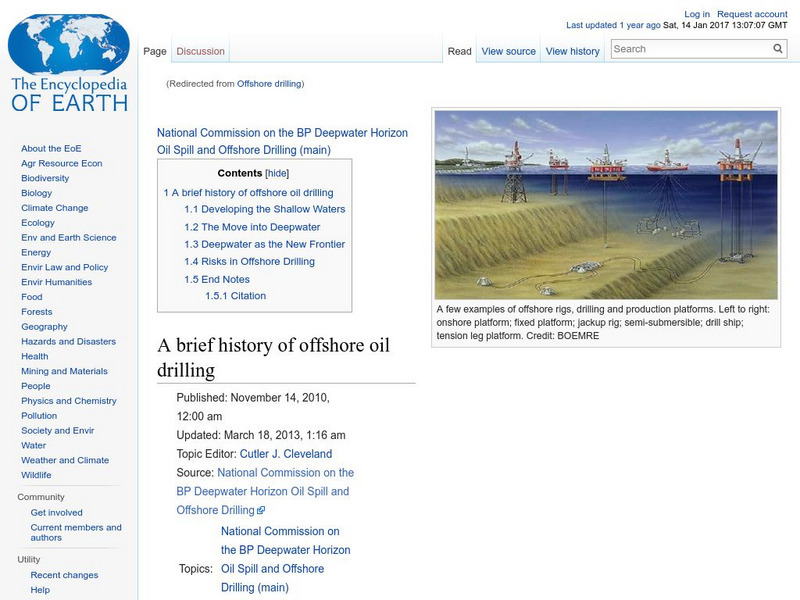
Task: Jump to 1.4 Risks in Offshore Drilling
Action: pyautogui.click(x=249, y=262)
